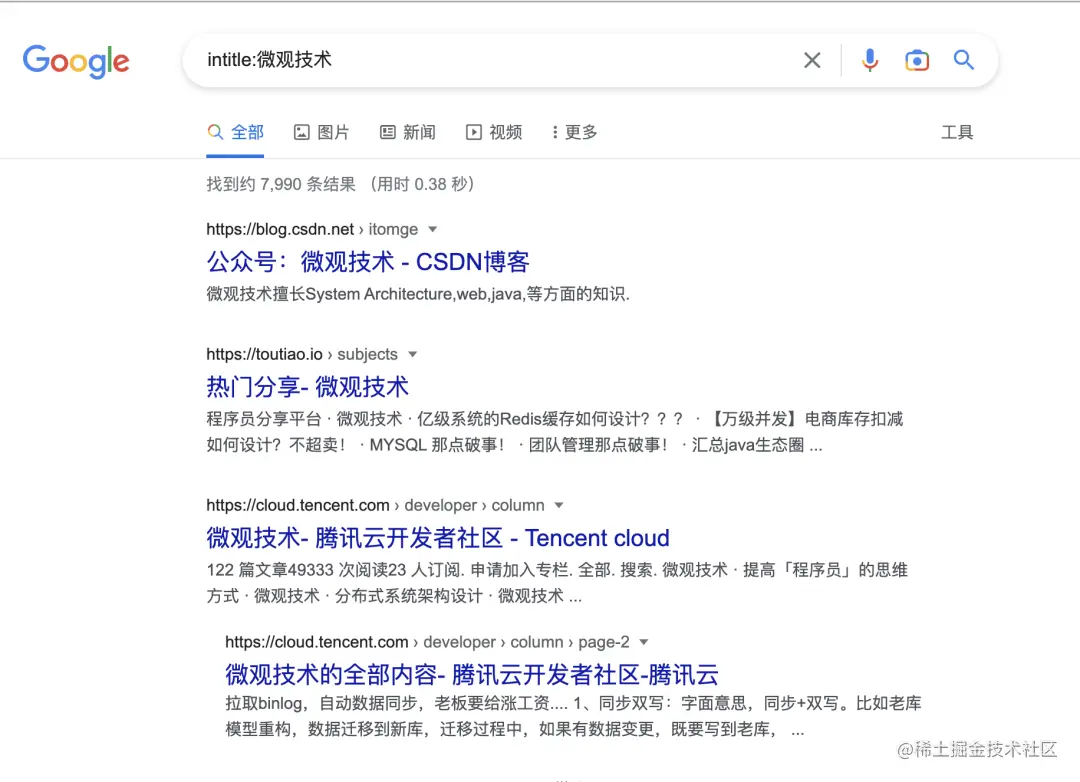
Task: Start voice search with the microphone icon
Action: pos(869,60)
